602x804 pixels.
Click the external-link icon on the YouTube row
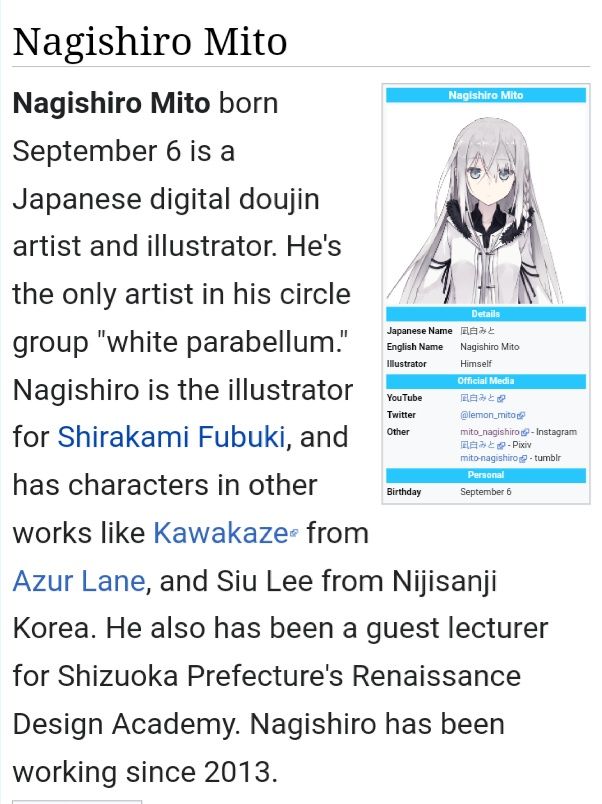tap(501, 398)
